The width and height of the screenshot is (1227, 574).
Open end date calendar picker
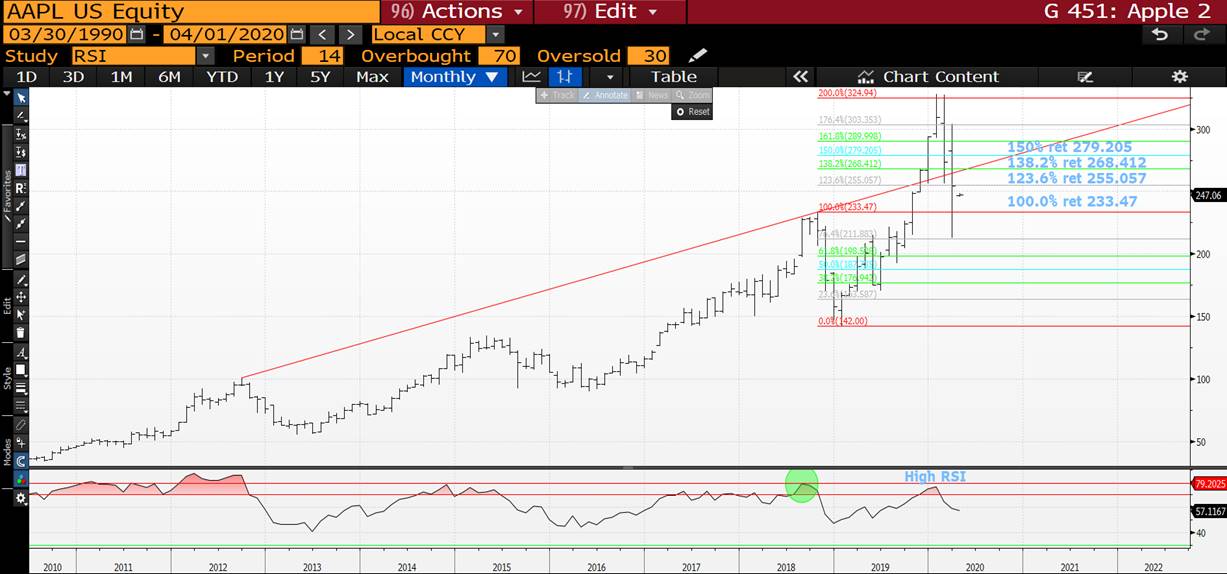click(295, 34)
